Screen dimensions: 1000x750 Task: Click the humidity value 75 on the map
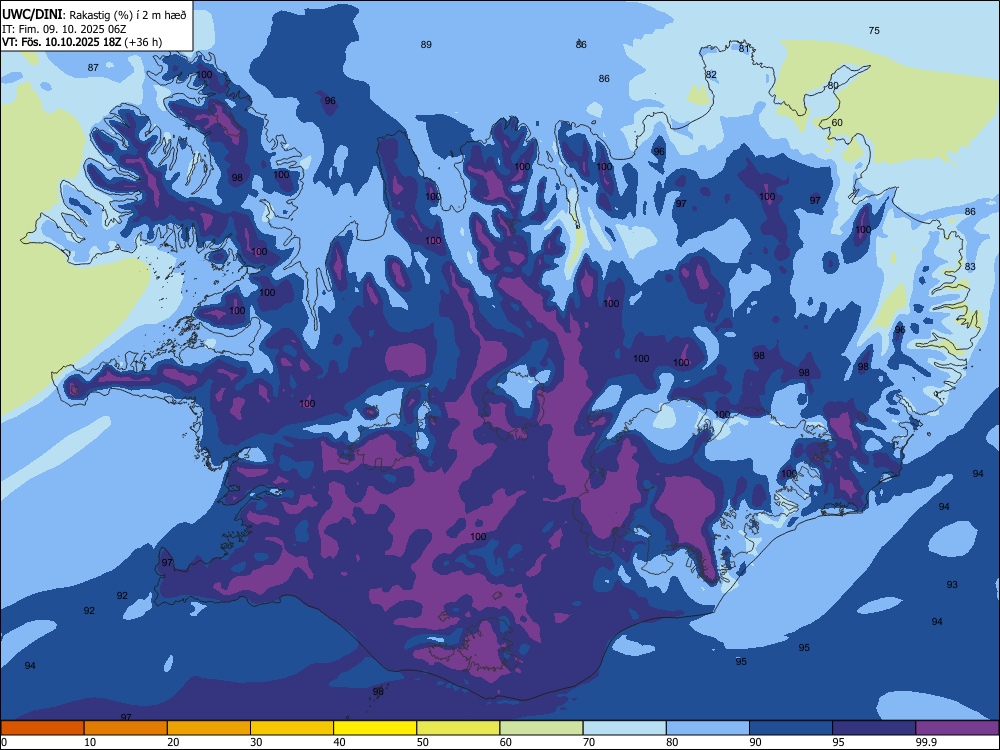point(874,31)
